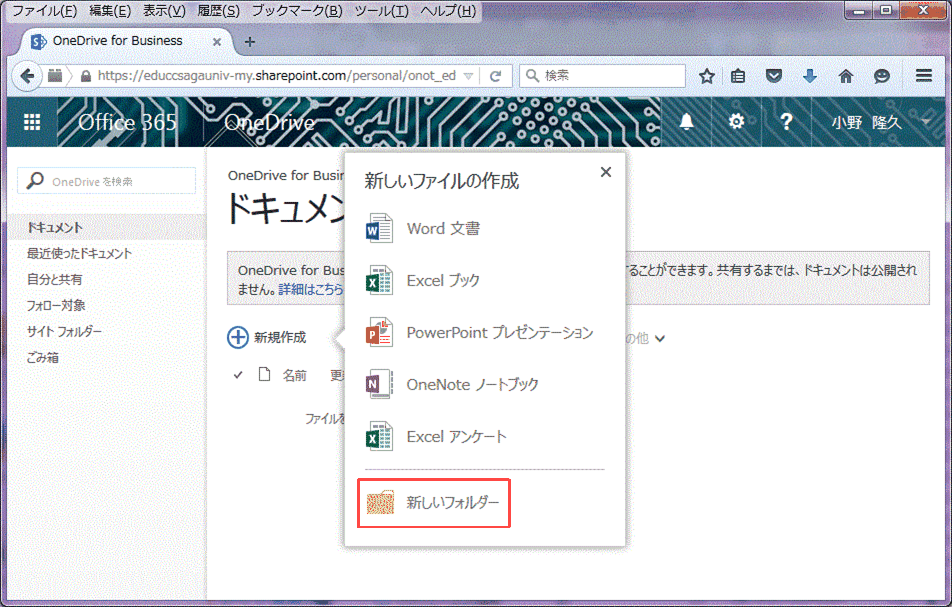Open the 小野 隆久 account name

click(x=866, y=122)
